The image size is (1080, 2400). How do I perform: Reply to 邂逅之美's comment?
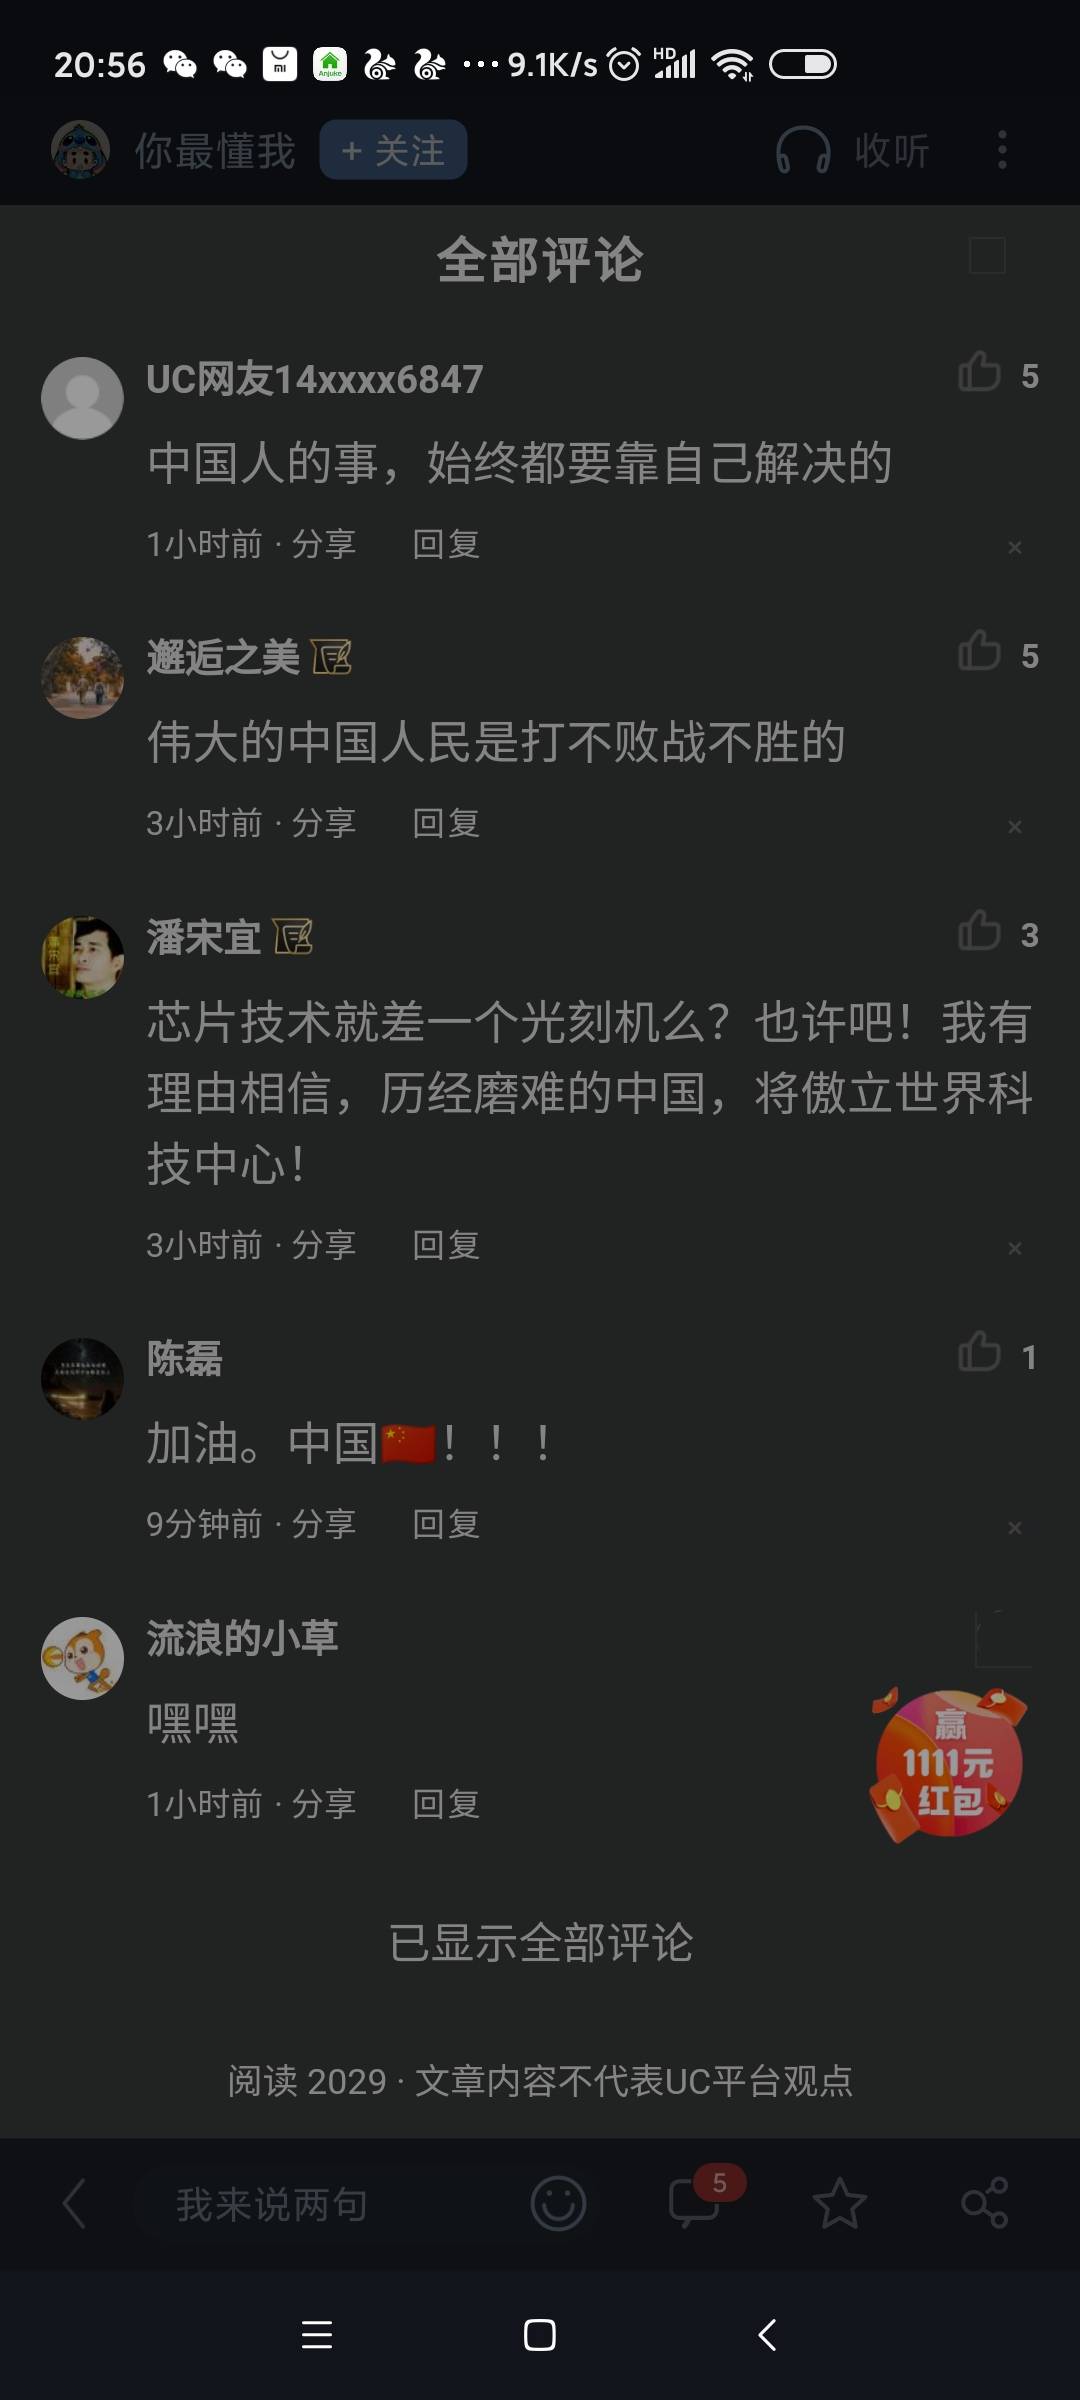(x=446, y=823)
